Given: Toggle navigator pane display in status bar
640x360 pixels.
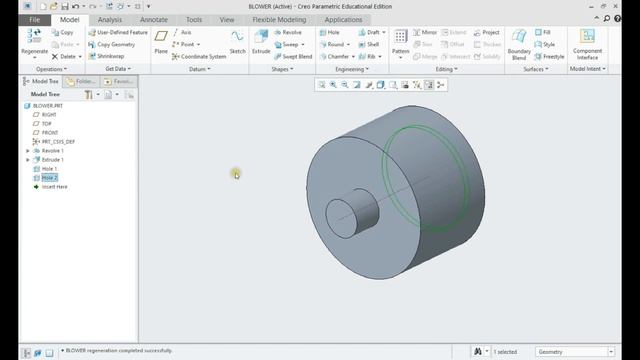Looking at the screenshot, I should [x=27, y=353].
